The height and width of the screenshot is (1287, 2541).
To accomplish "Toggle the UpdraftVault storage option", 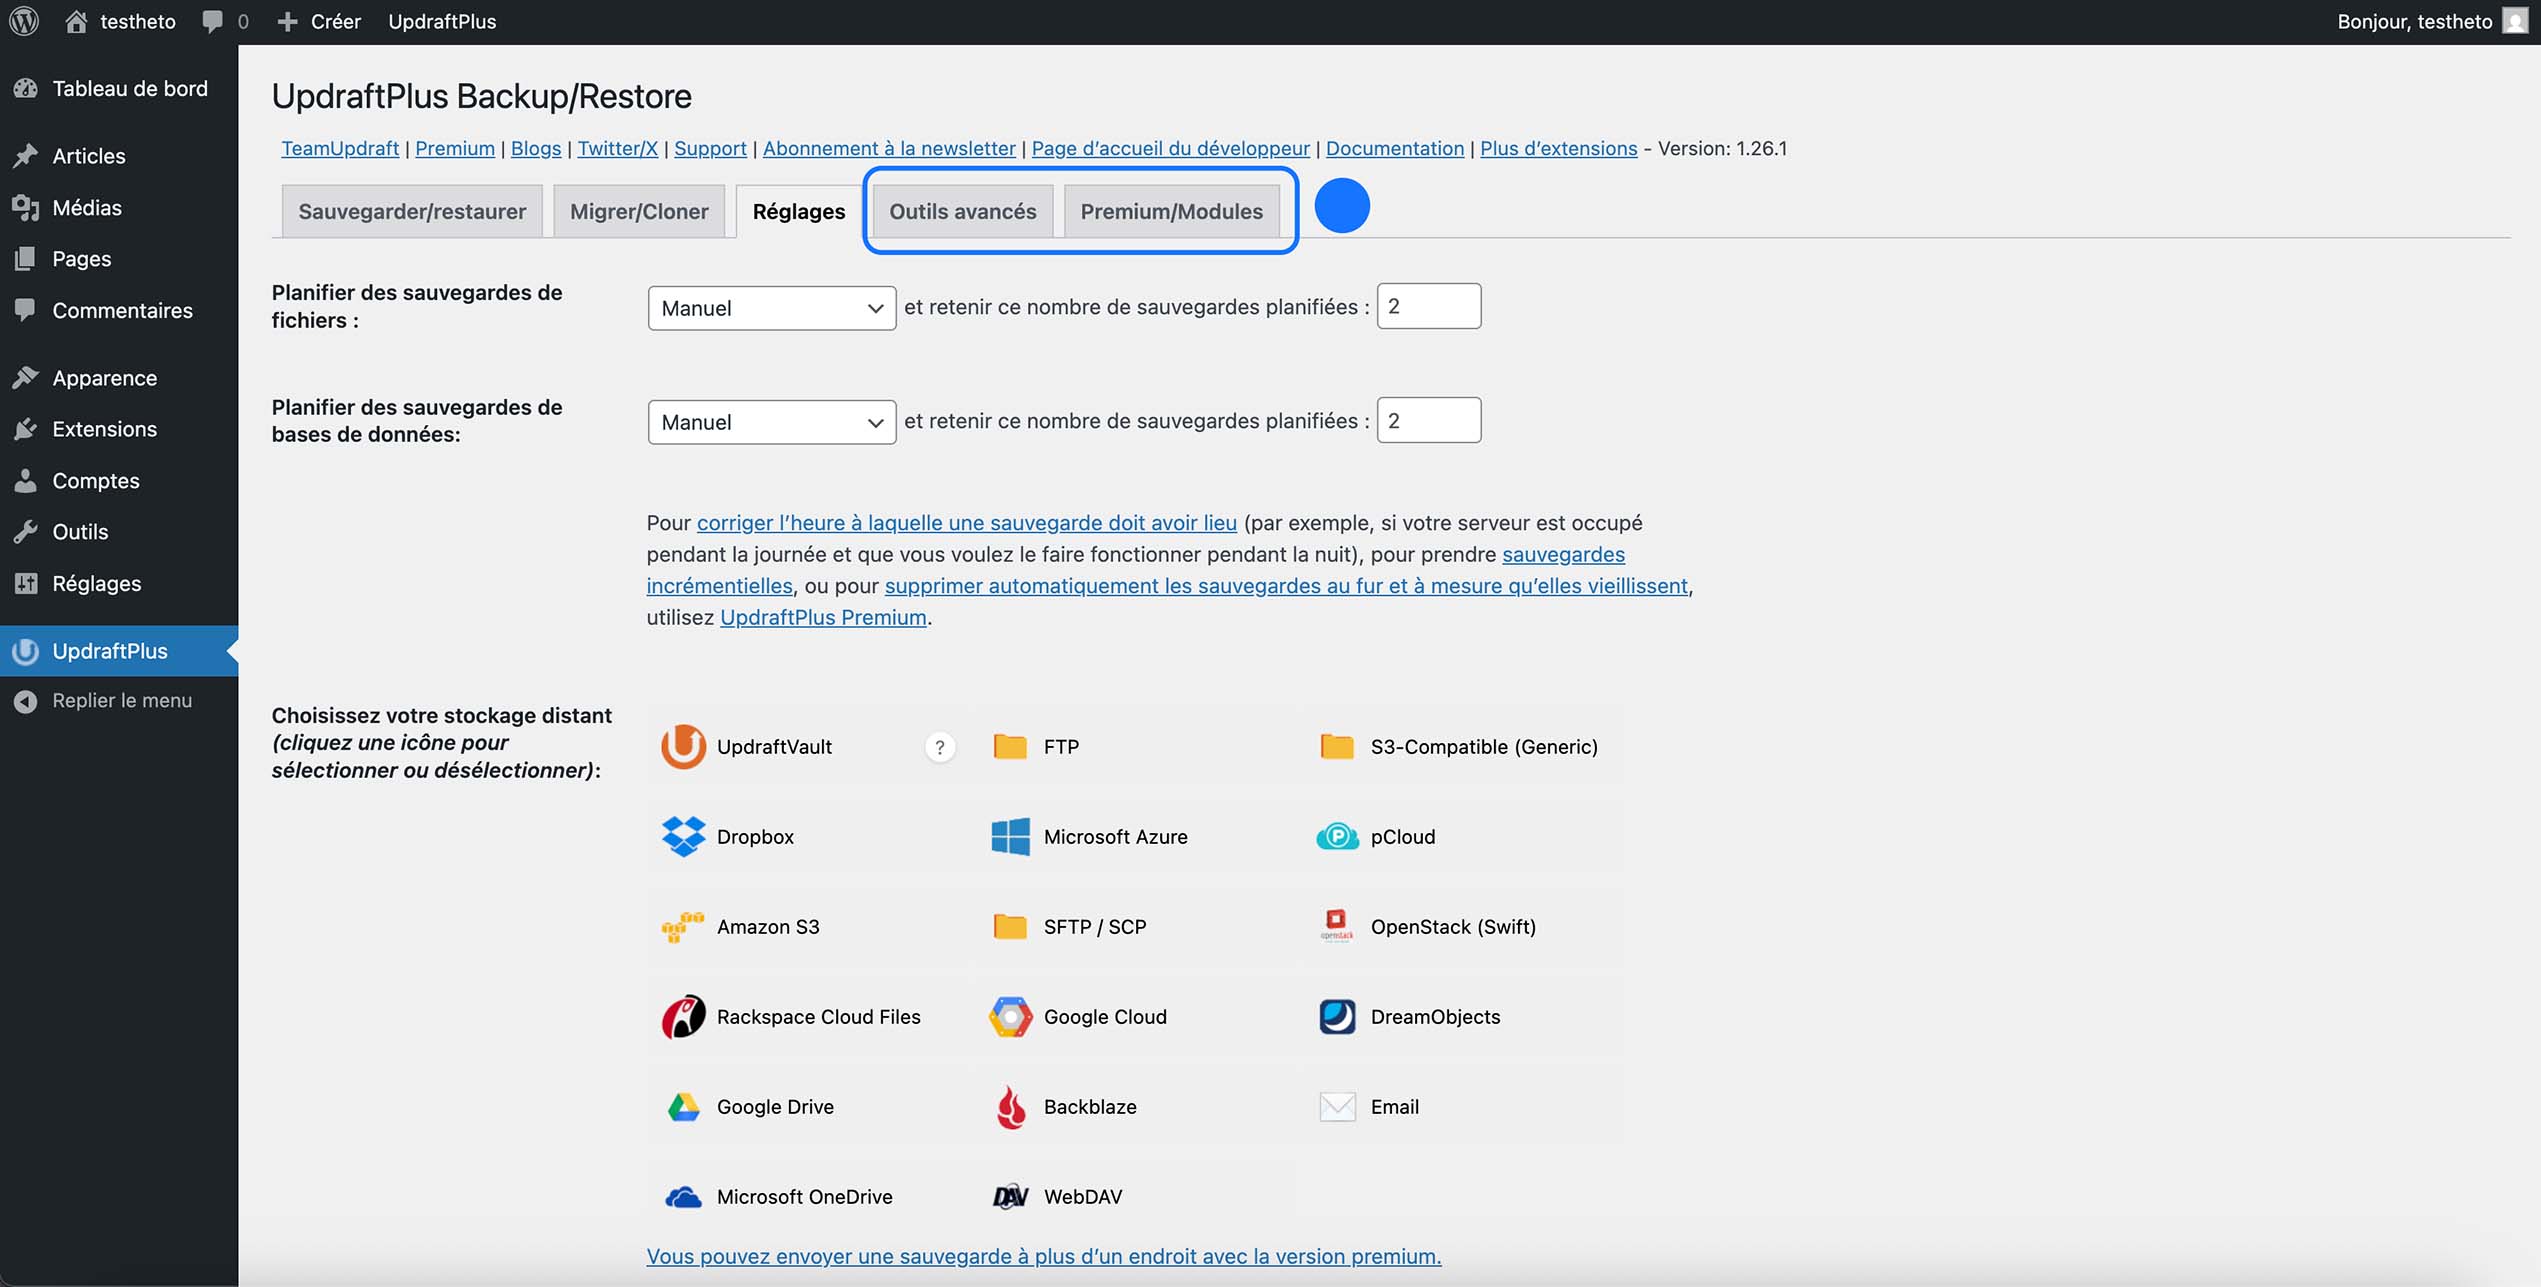I will tap(683, 746).
